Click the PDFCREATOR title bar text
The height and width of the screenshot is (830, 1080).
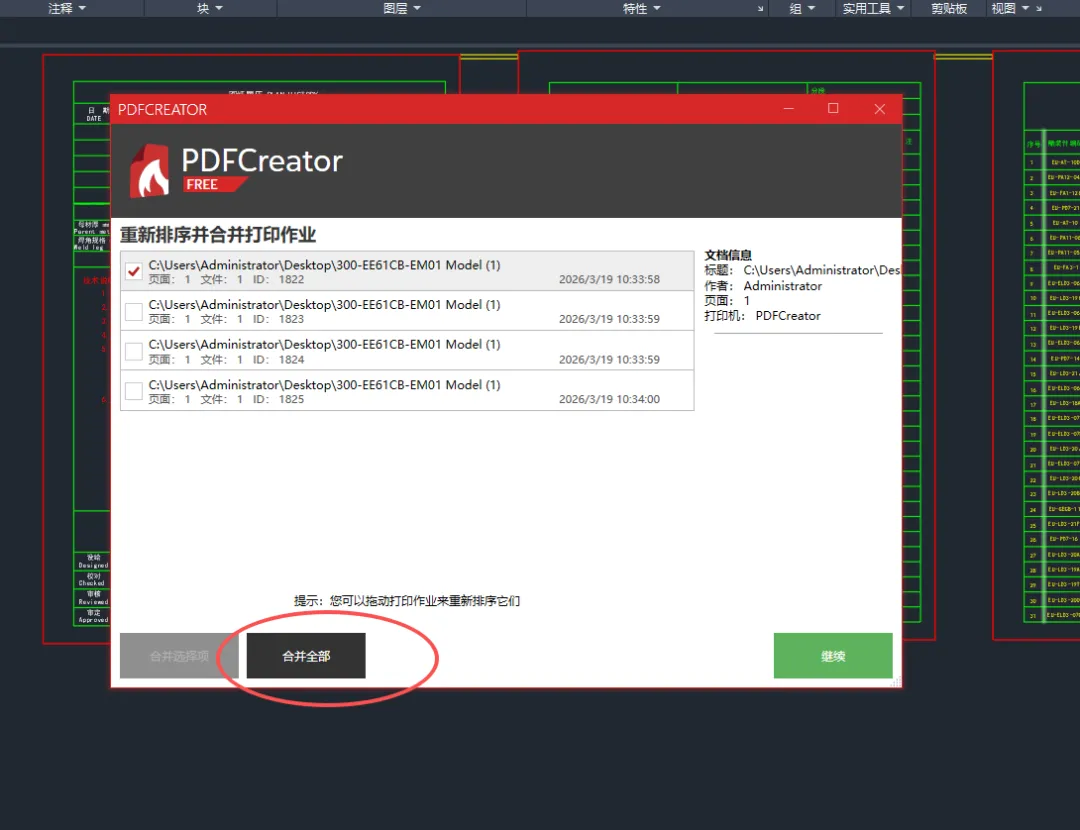coord(162,110)
